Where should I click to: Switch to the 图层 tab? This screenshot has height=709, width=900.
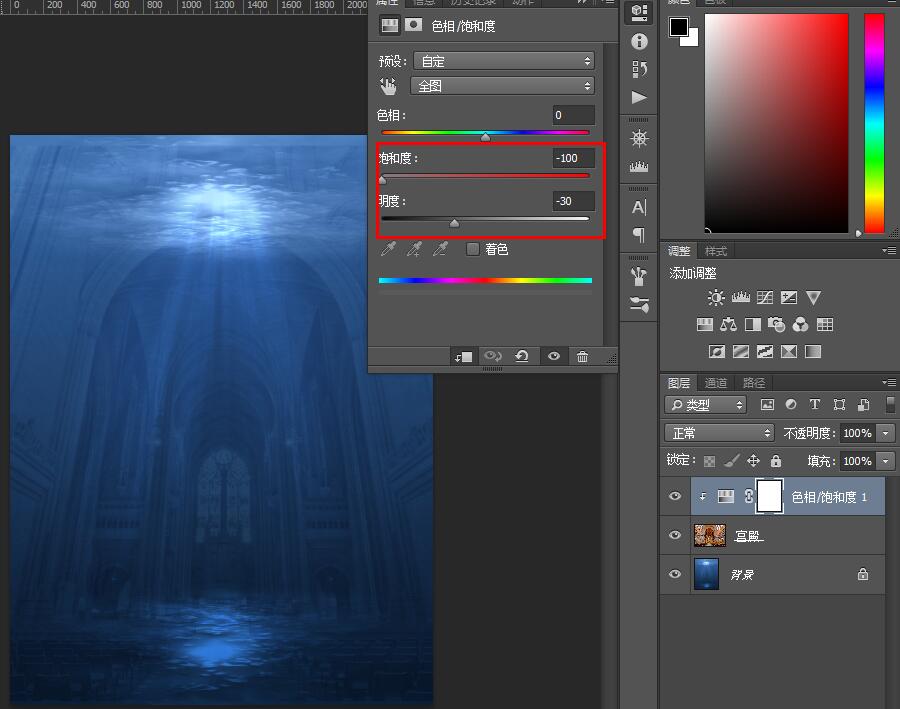[679, 383]
